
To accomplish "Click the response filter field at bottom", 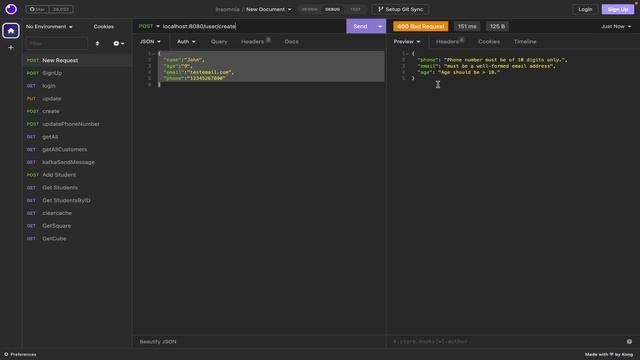I will point(506,342).
